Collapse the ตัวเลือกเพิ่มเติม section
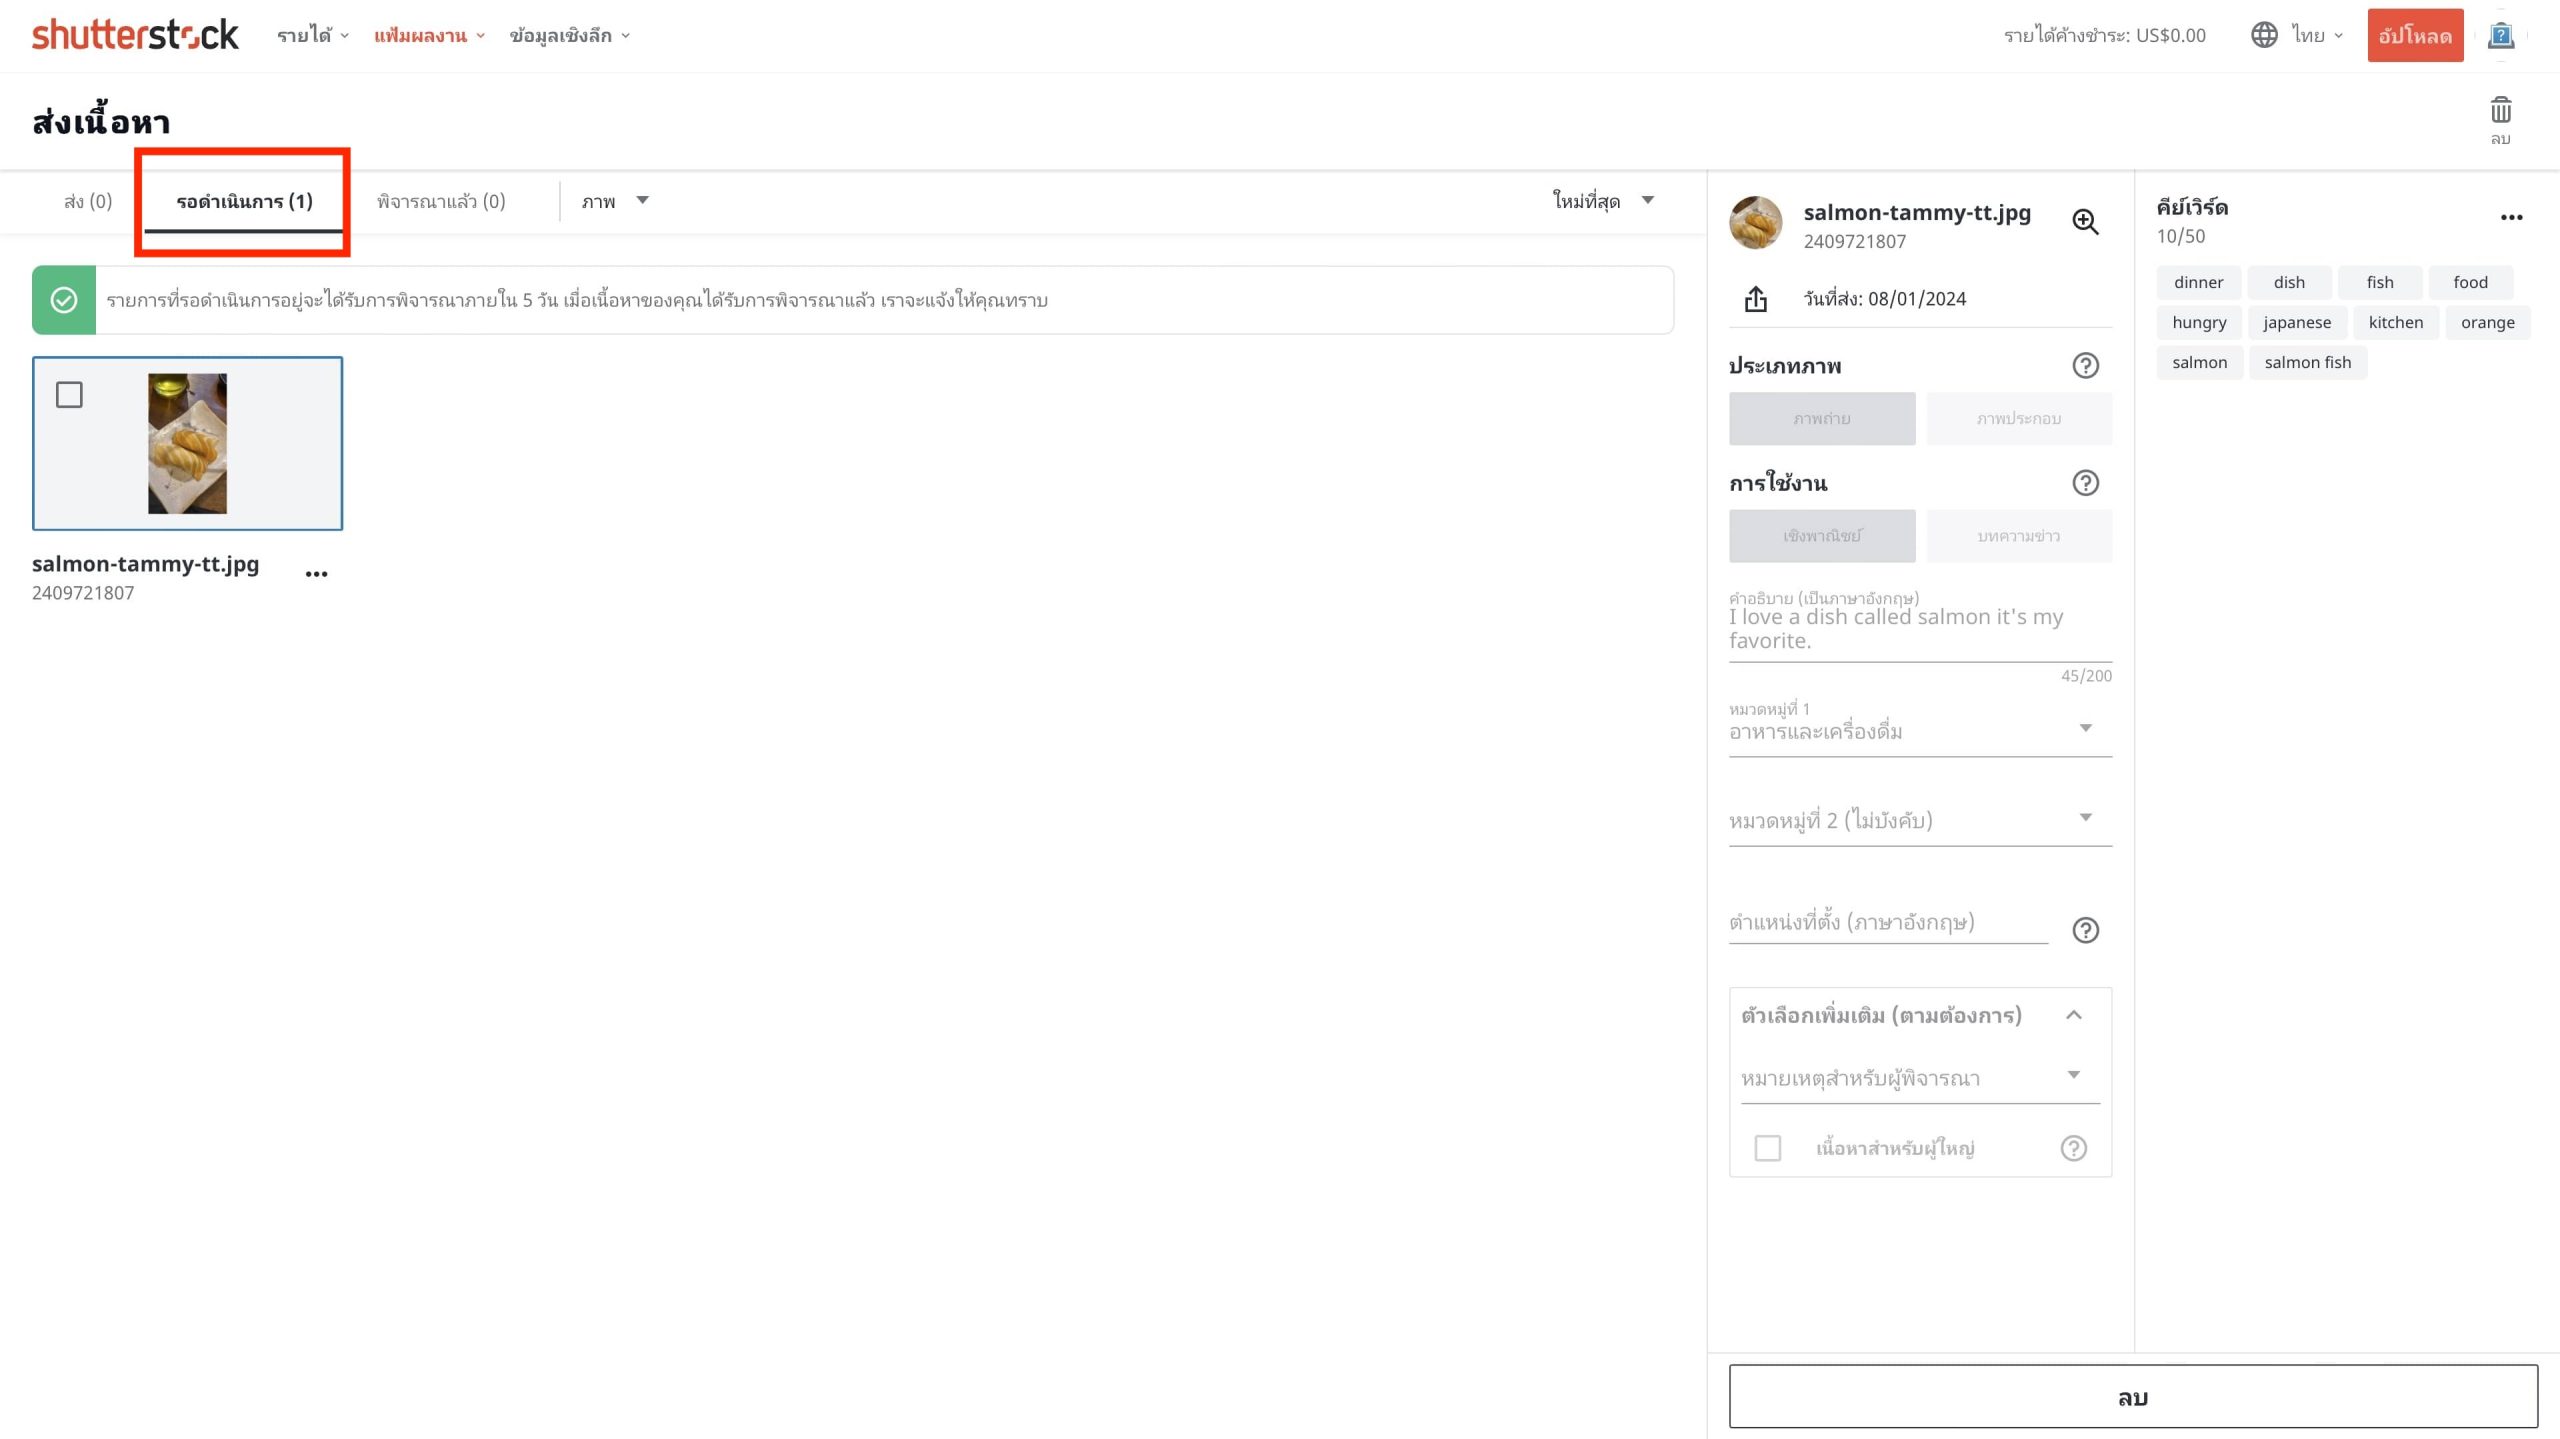This screenshot has width=2560, height=1439. click(x=2074, y=1015)
